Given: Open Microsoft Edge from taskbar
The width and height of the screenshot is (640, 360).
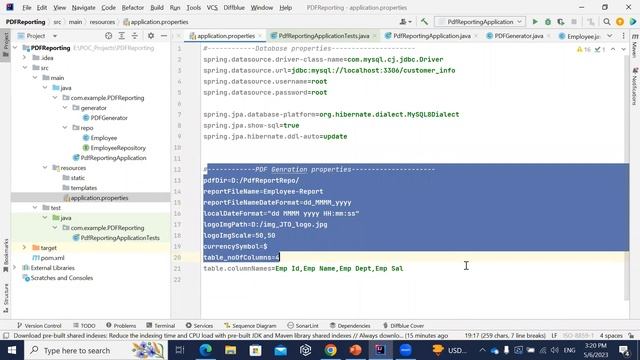Looking at the screenshot, I should click(x=205, y=350).
